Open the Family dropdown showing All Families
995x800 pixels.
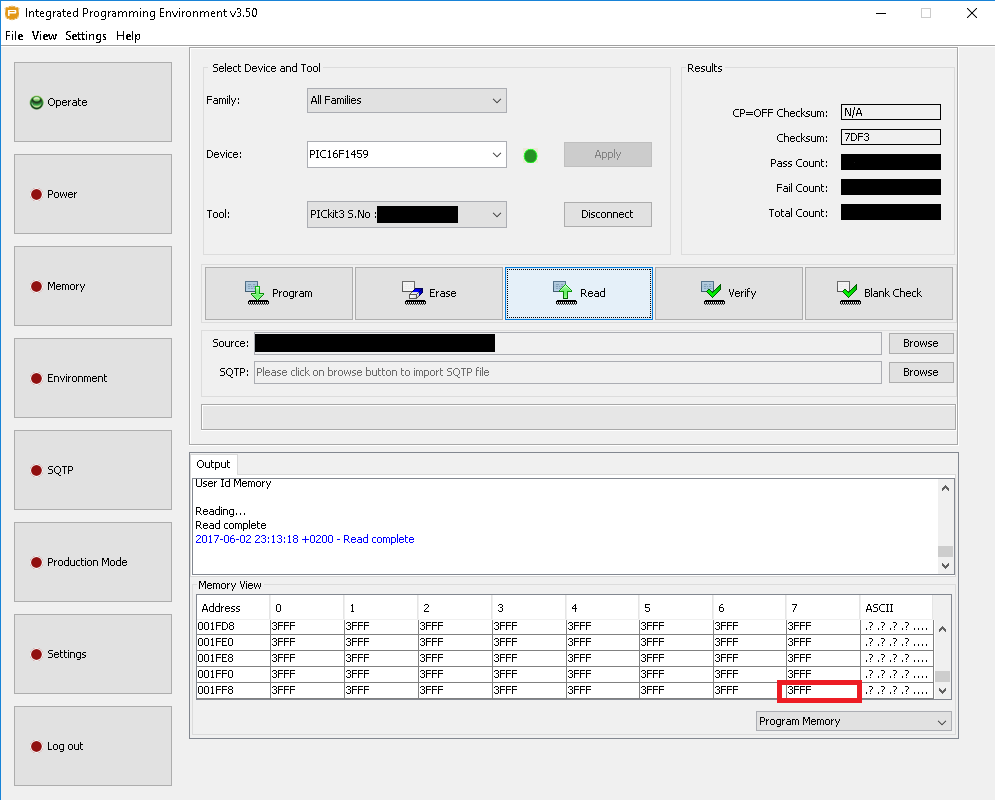(x=407, y=100)
